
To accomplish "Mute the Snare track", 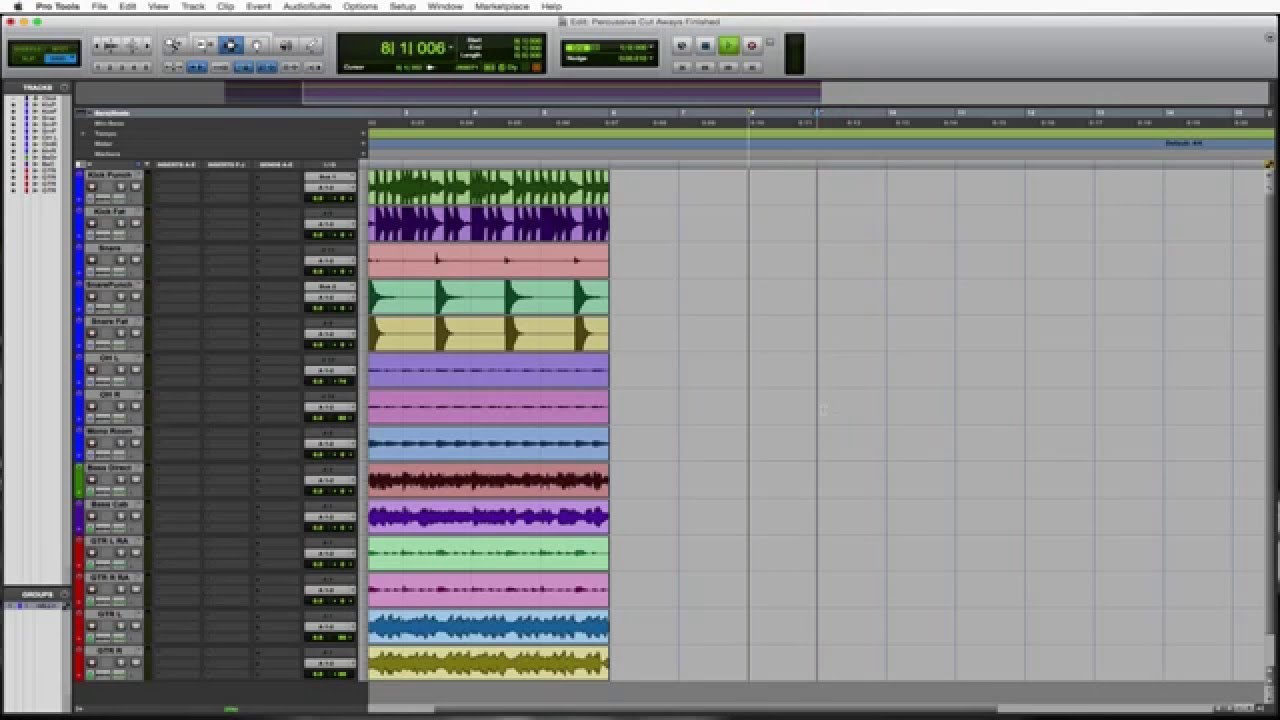I will [135, 260].
